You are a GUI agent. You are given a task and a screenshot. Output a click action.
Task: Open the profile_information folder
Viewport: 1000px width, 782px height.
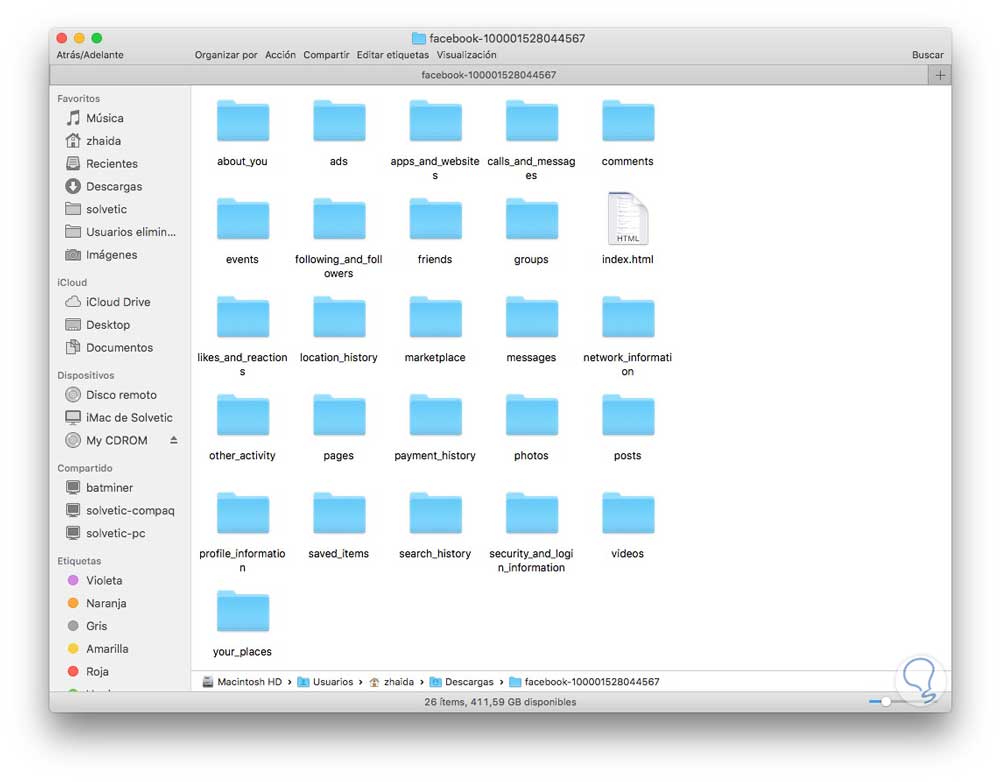coord(242,514)
